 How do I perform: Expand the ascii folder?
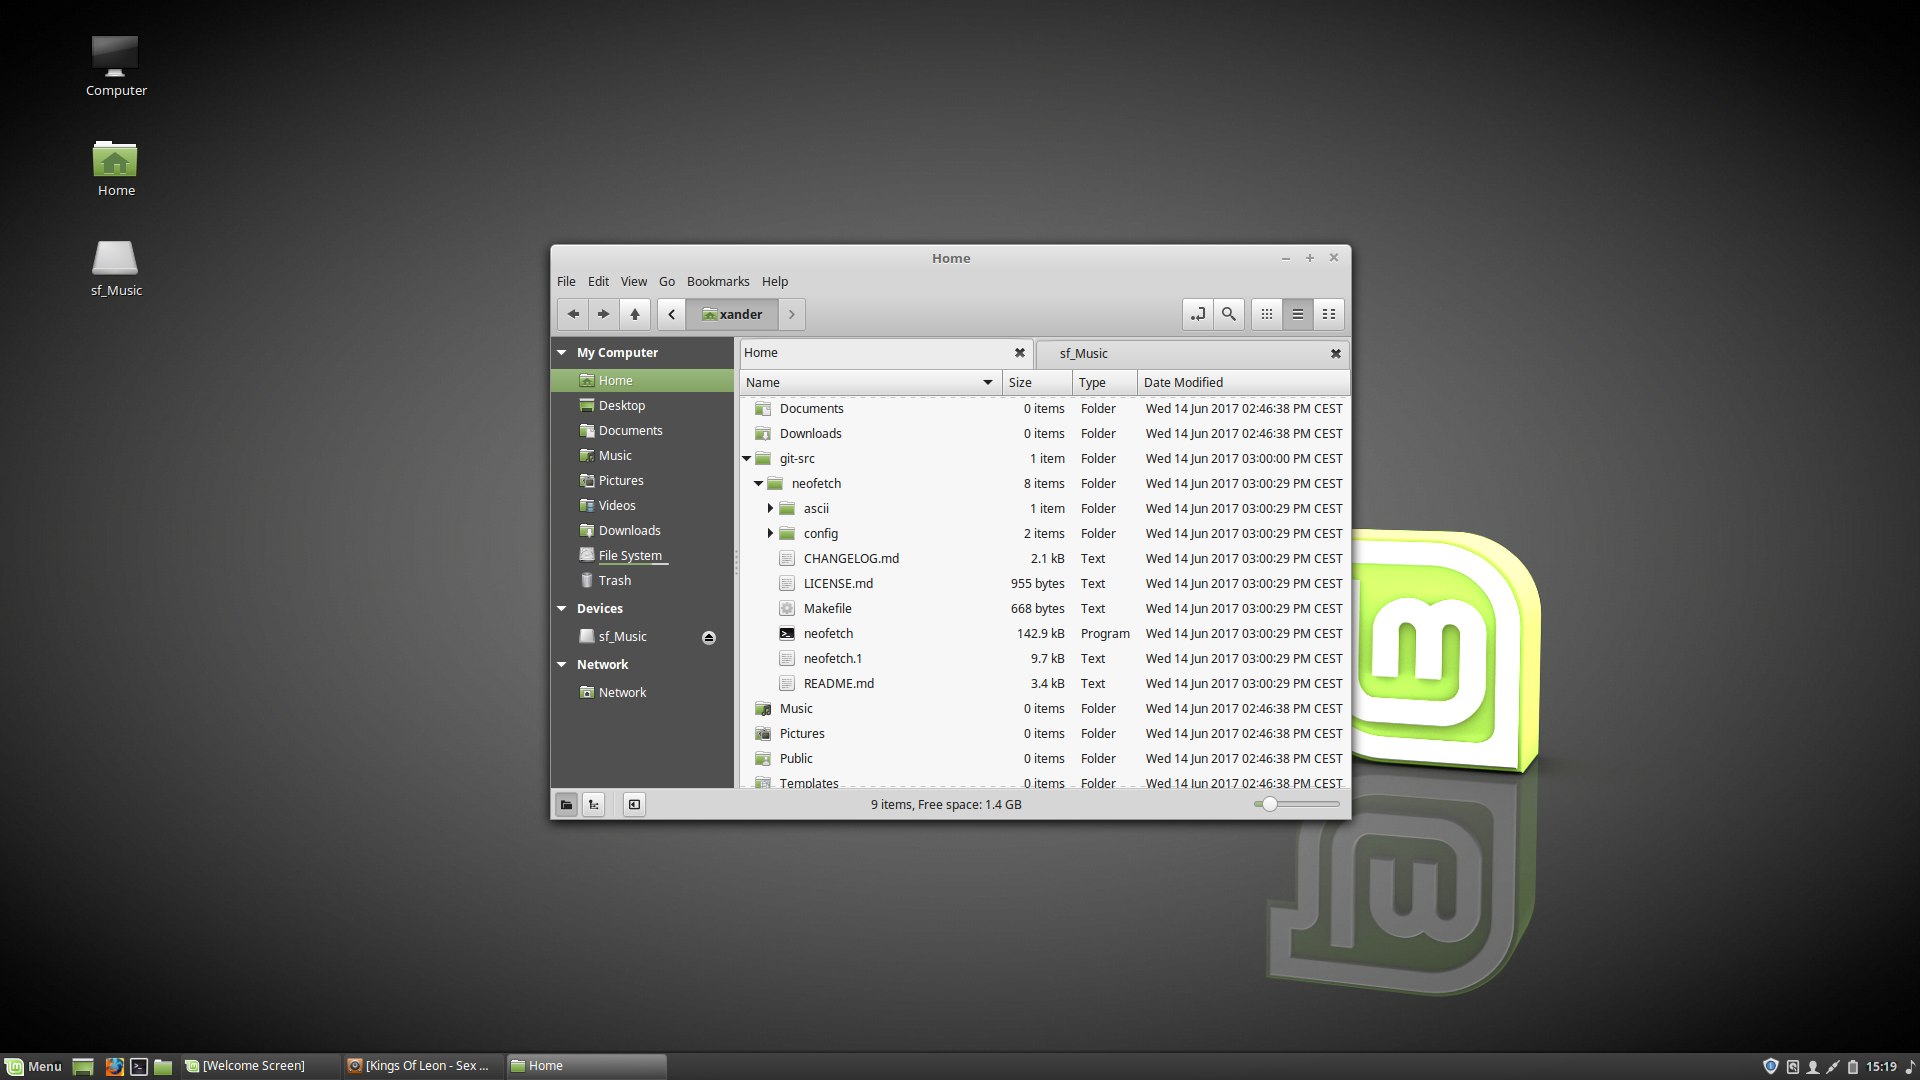(770, 509)
